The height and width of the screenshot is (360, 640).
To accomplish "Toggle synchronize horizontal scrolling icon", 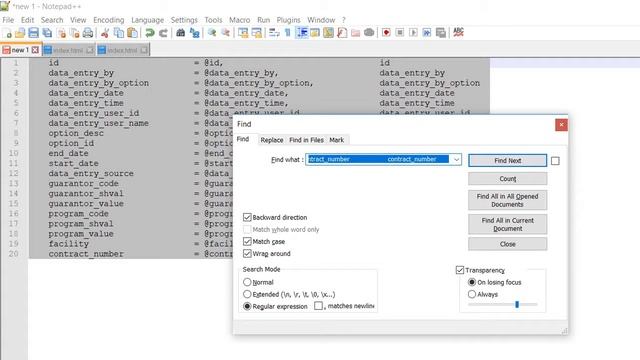I will (x=256, y=33).
